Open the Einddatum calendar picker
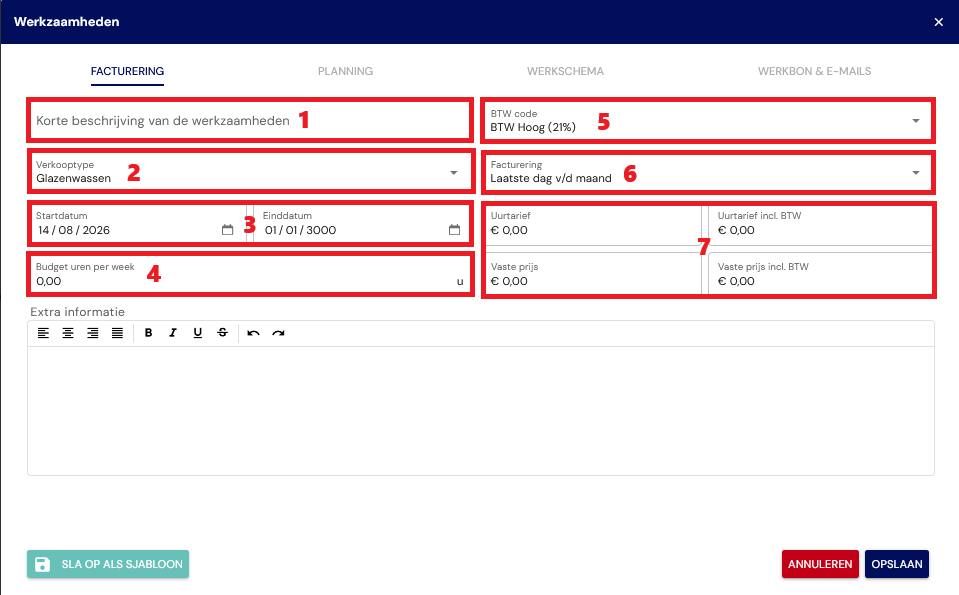This screenshot has width=959, height=595. click(454, 230)
